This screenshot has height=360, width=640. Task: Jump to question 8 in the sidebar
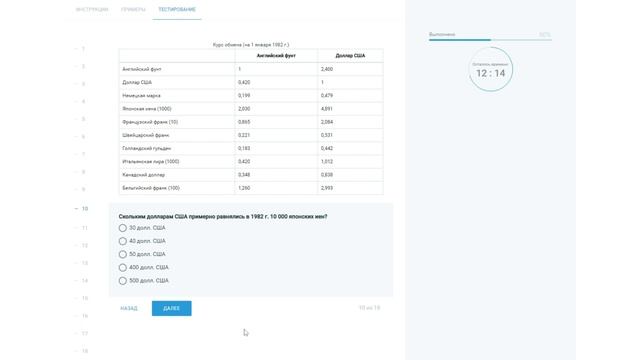pyautogui.click(x=83, y=172)
